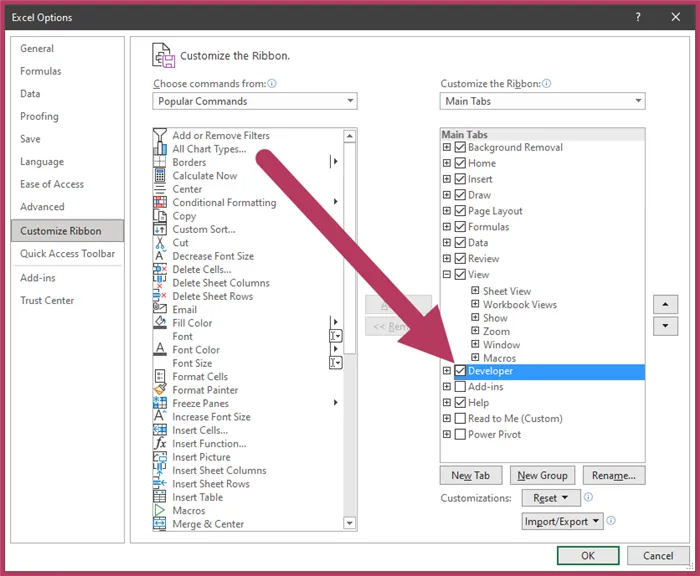Enable the Add-ins checkbox
The height and width of the screenshot is (576, 700).
pyautogui.click(x=460, y=387)
